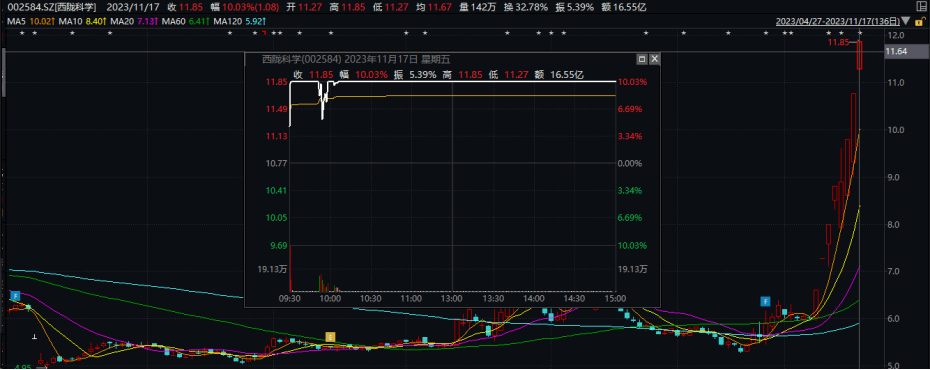Click the vertical scrollbar on the left edge
Viewport: 930px width, 370px height.
click(3, 71)
